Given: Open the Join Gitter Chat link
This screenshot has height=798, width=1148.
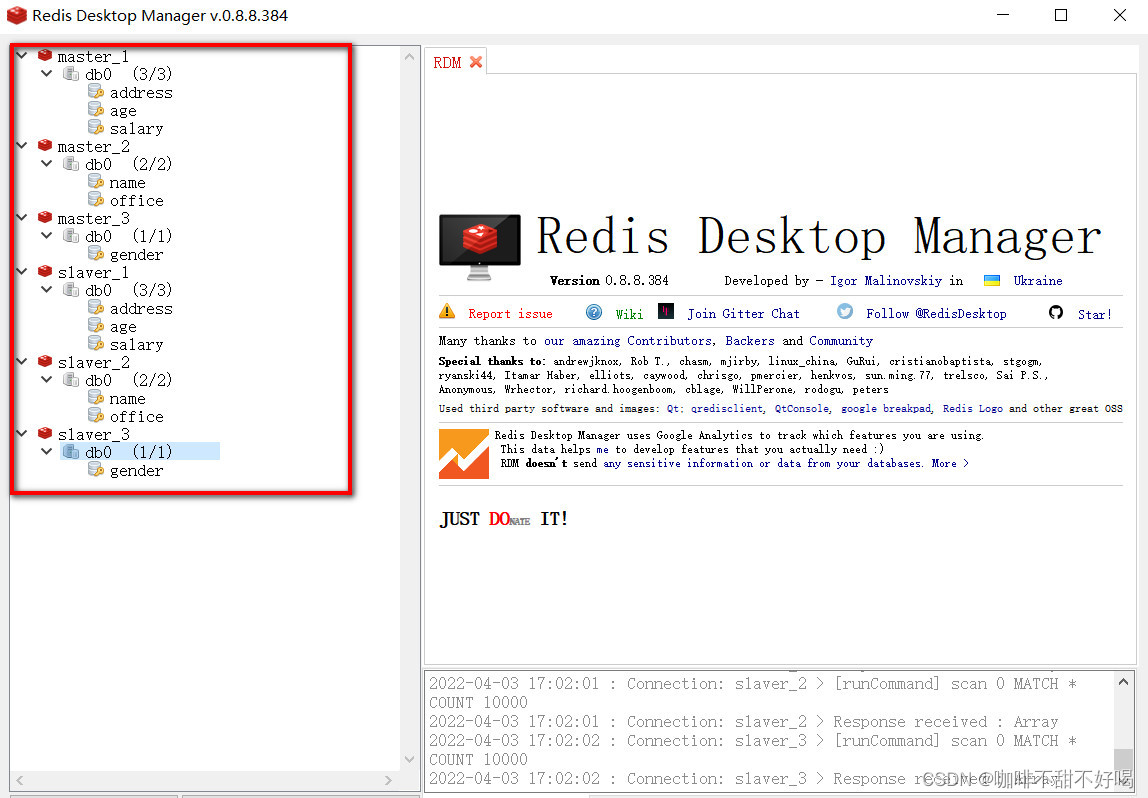Looking at the screenshot, I should [x=743, y=313].
